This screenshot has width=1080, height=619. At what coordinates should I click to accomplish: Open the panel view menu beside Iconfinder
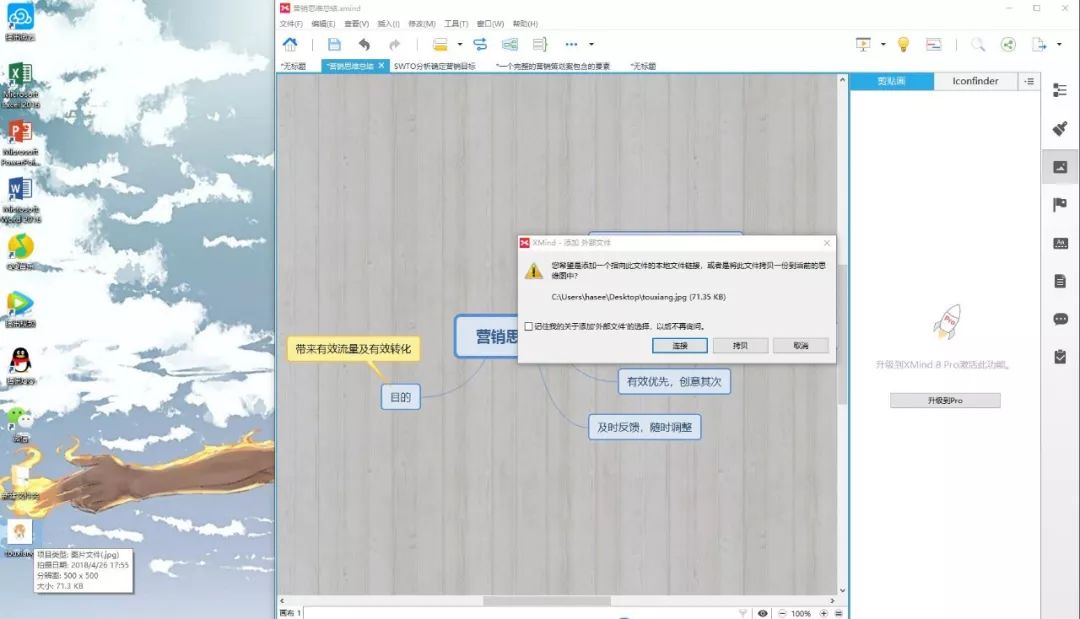pyautogui.click(x=1029, y=81)
